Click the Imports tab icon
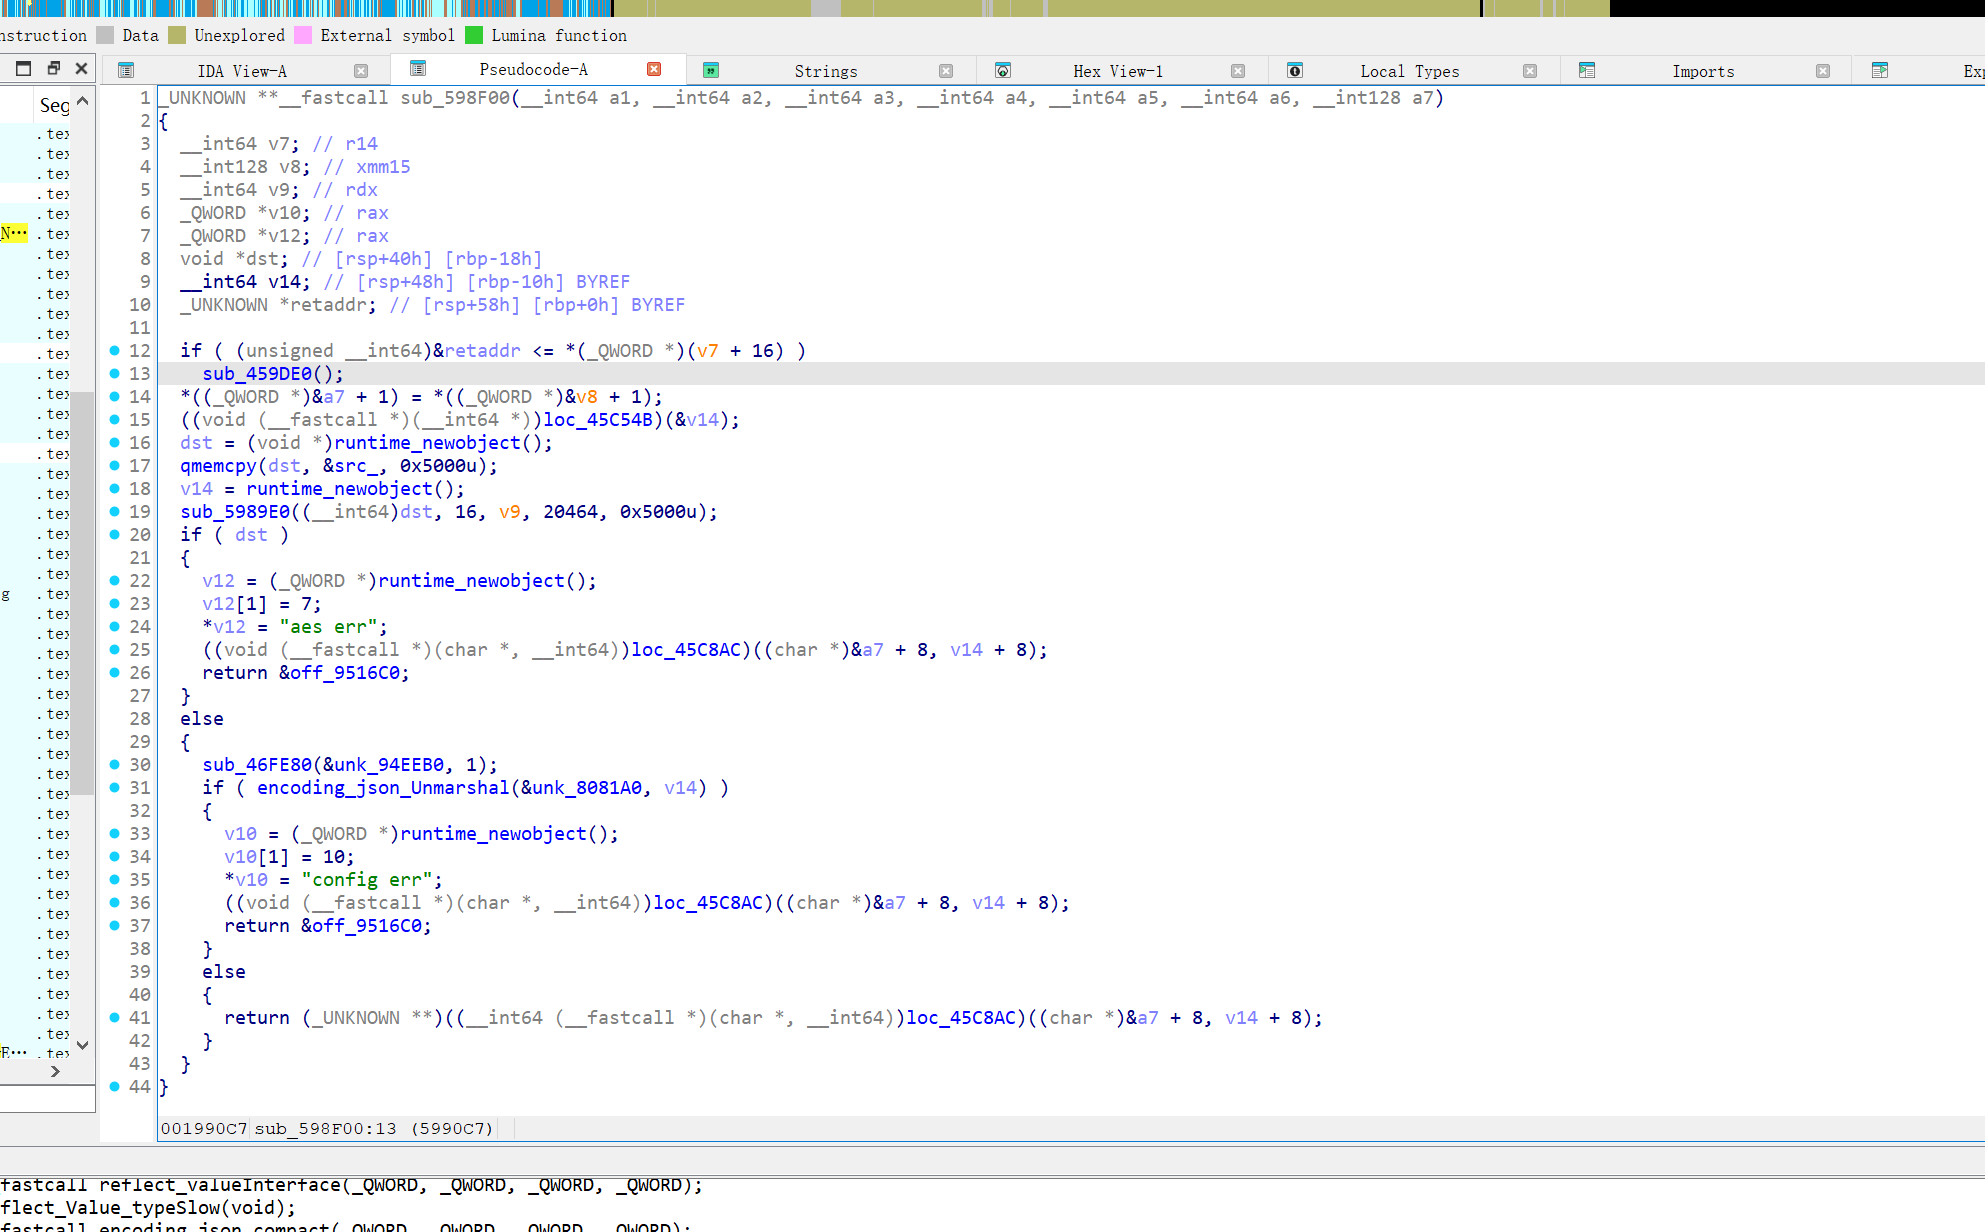The width and height of the screenshot is (1985, 1232). pyautogui.click(x=1587, y=70)
